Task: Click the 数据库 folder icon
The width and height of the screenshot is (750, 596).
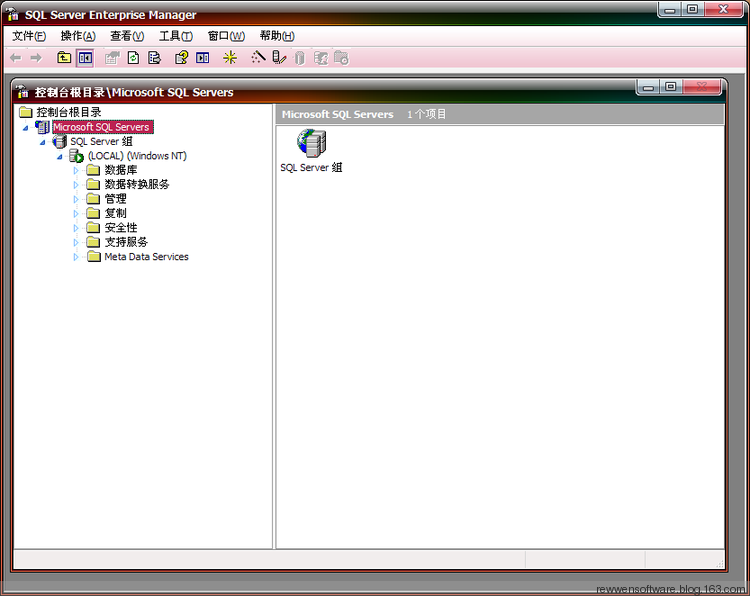Action: click(x=93, y=170)
